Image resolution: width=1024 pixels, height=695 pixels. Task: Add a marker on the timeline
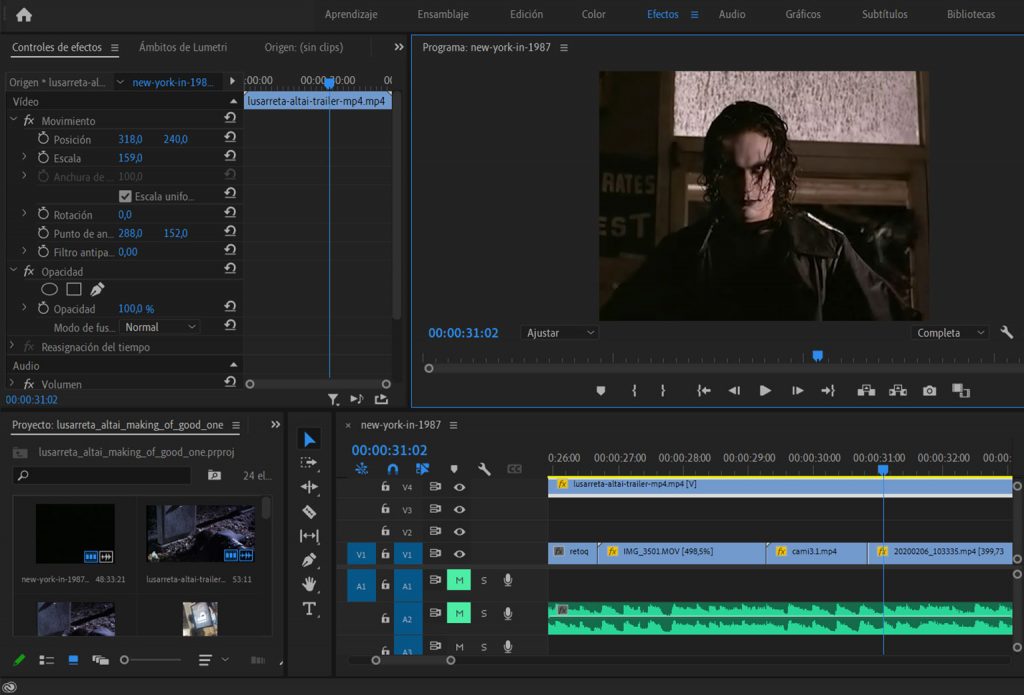(454, 469)
